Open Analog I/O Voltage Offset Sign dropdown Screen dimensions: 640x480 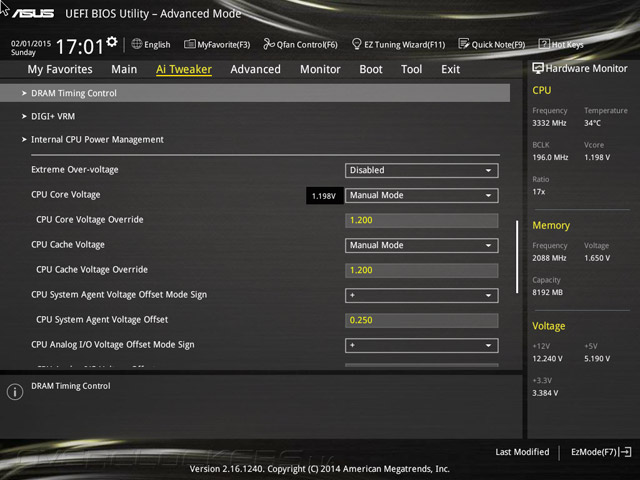[422, 345]
